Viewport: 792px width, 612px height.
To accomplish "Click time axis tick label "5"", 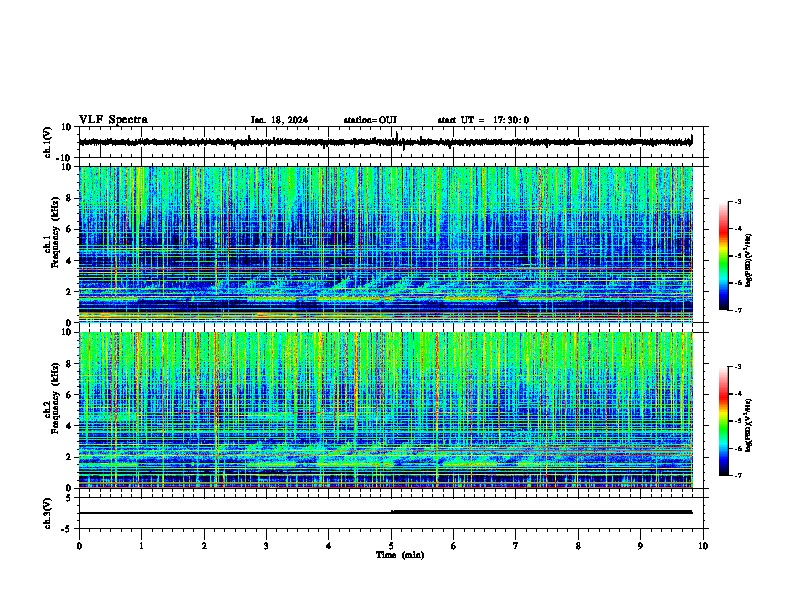I will point(391,546).
